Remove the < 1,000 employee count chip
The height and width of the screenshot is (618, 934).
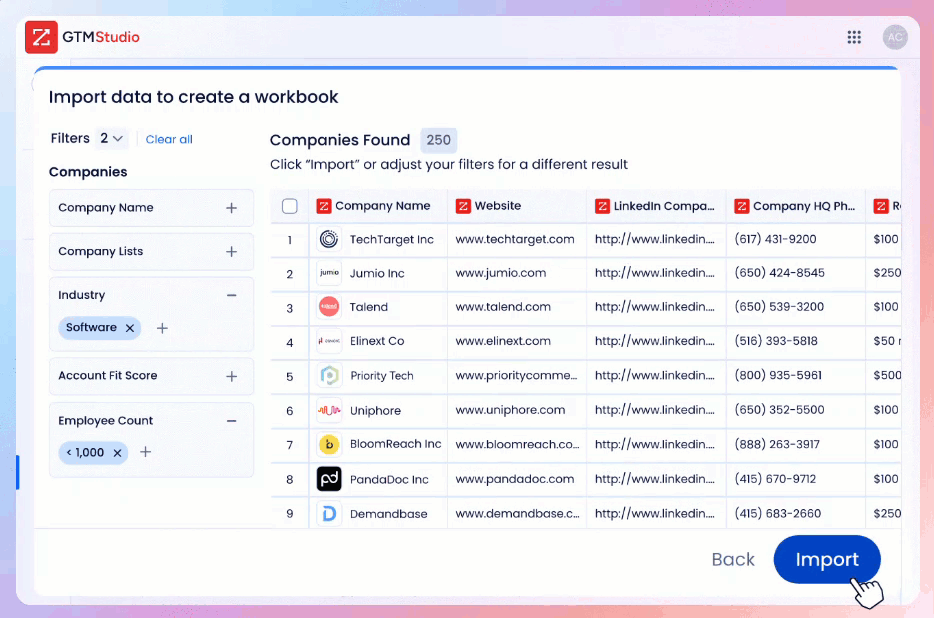click(x=117, y=453)
